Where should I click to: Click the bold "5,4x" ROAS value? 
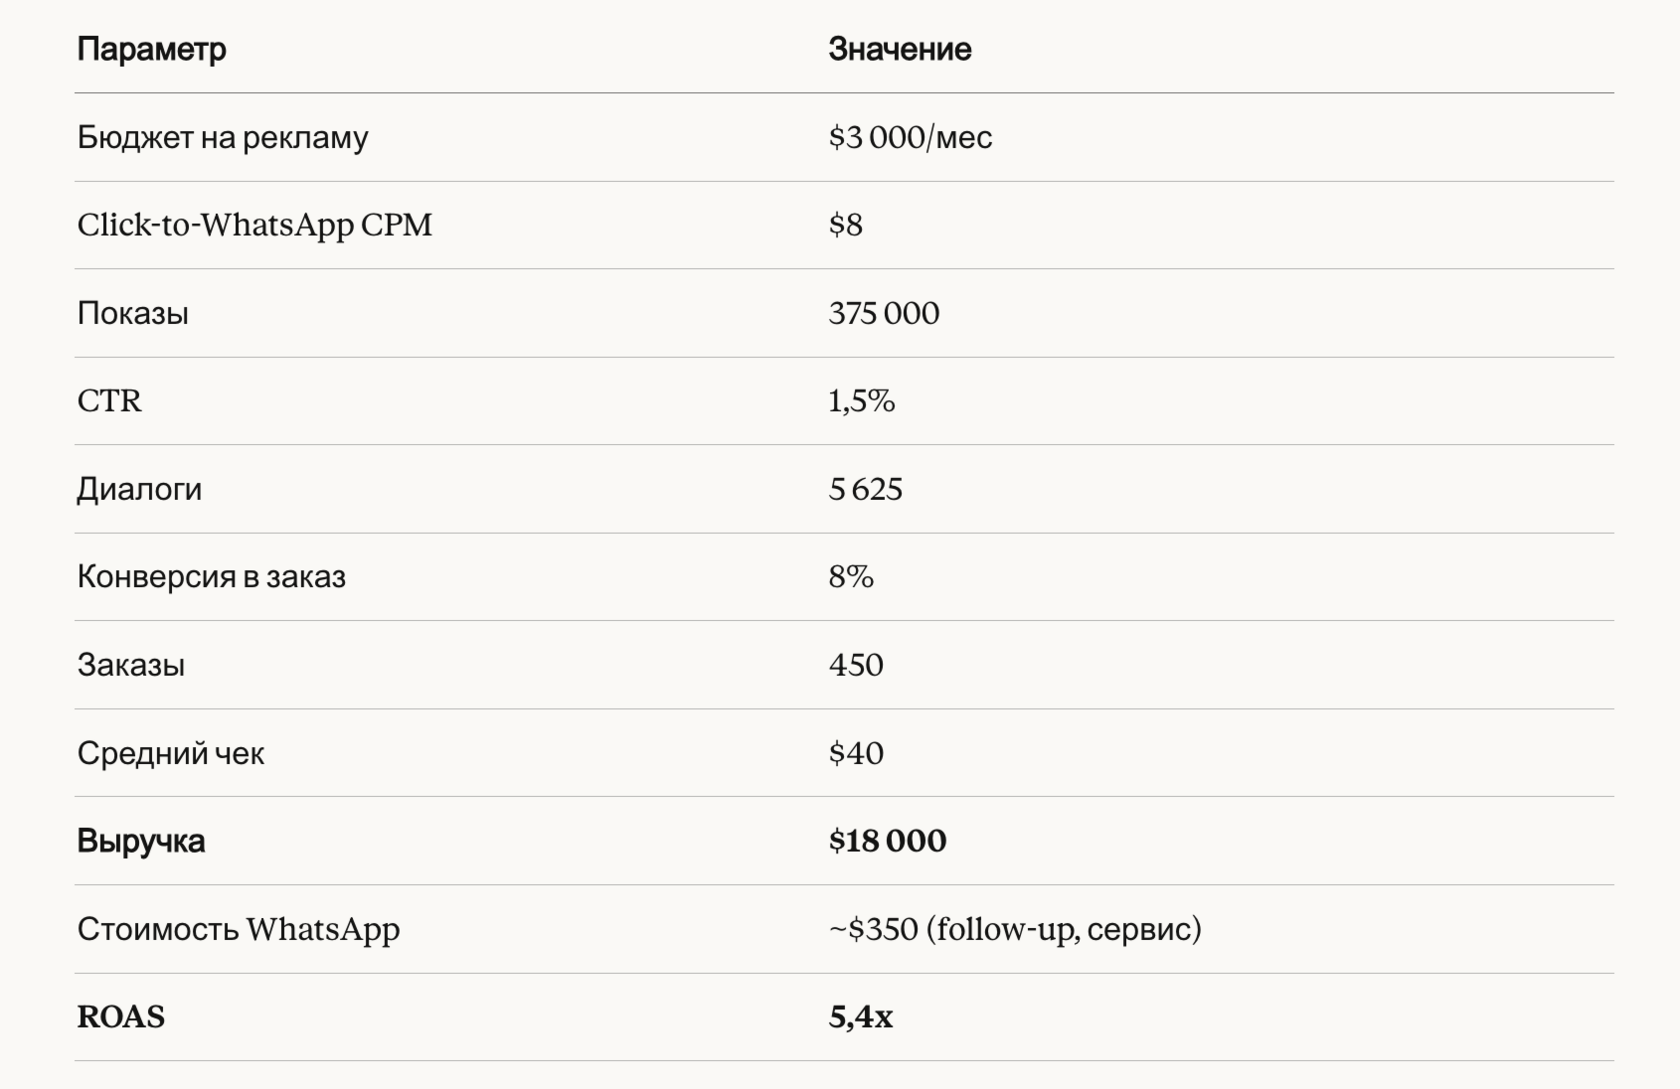860,1017
